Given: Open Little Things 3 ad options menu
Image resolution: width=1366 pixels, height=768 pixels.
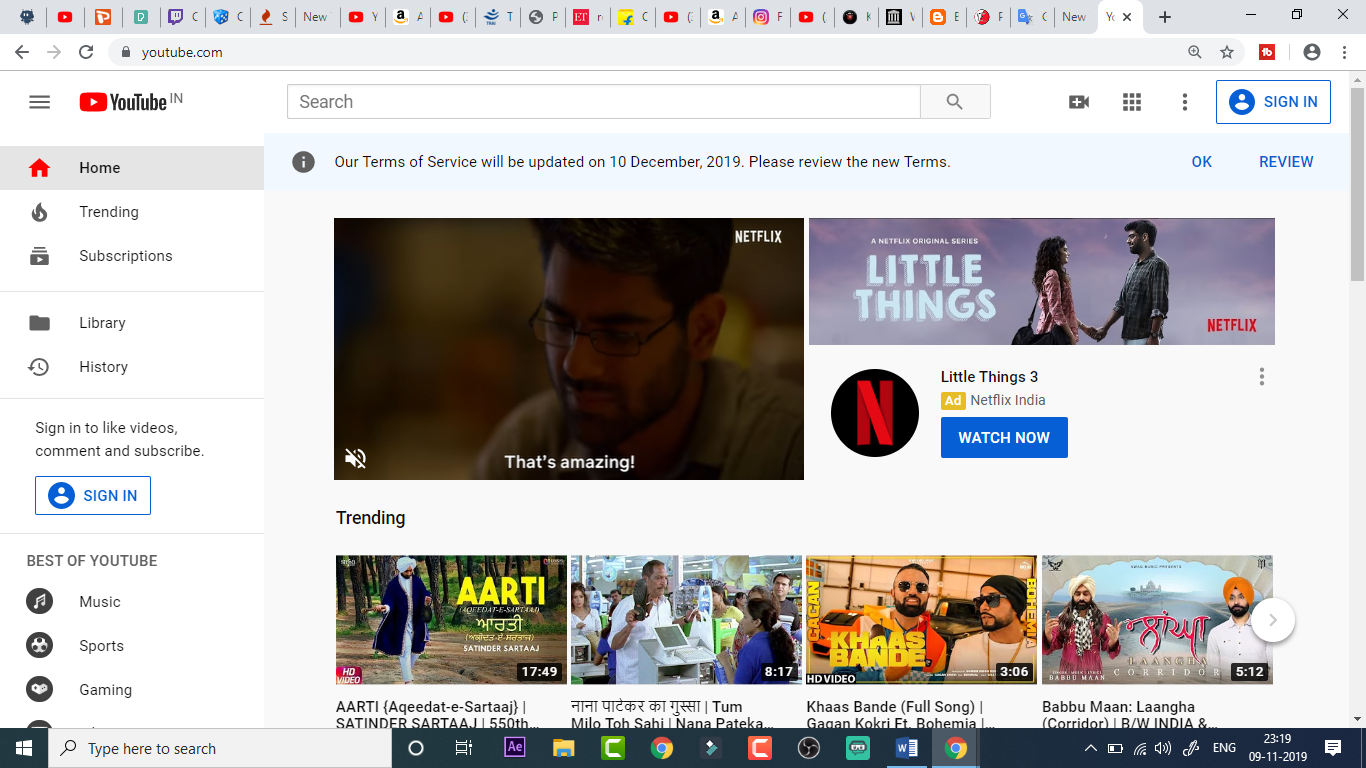Looking at the screenshot, I should point(1261,377).
